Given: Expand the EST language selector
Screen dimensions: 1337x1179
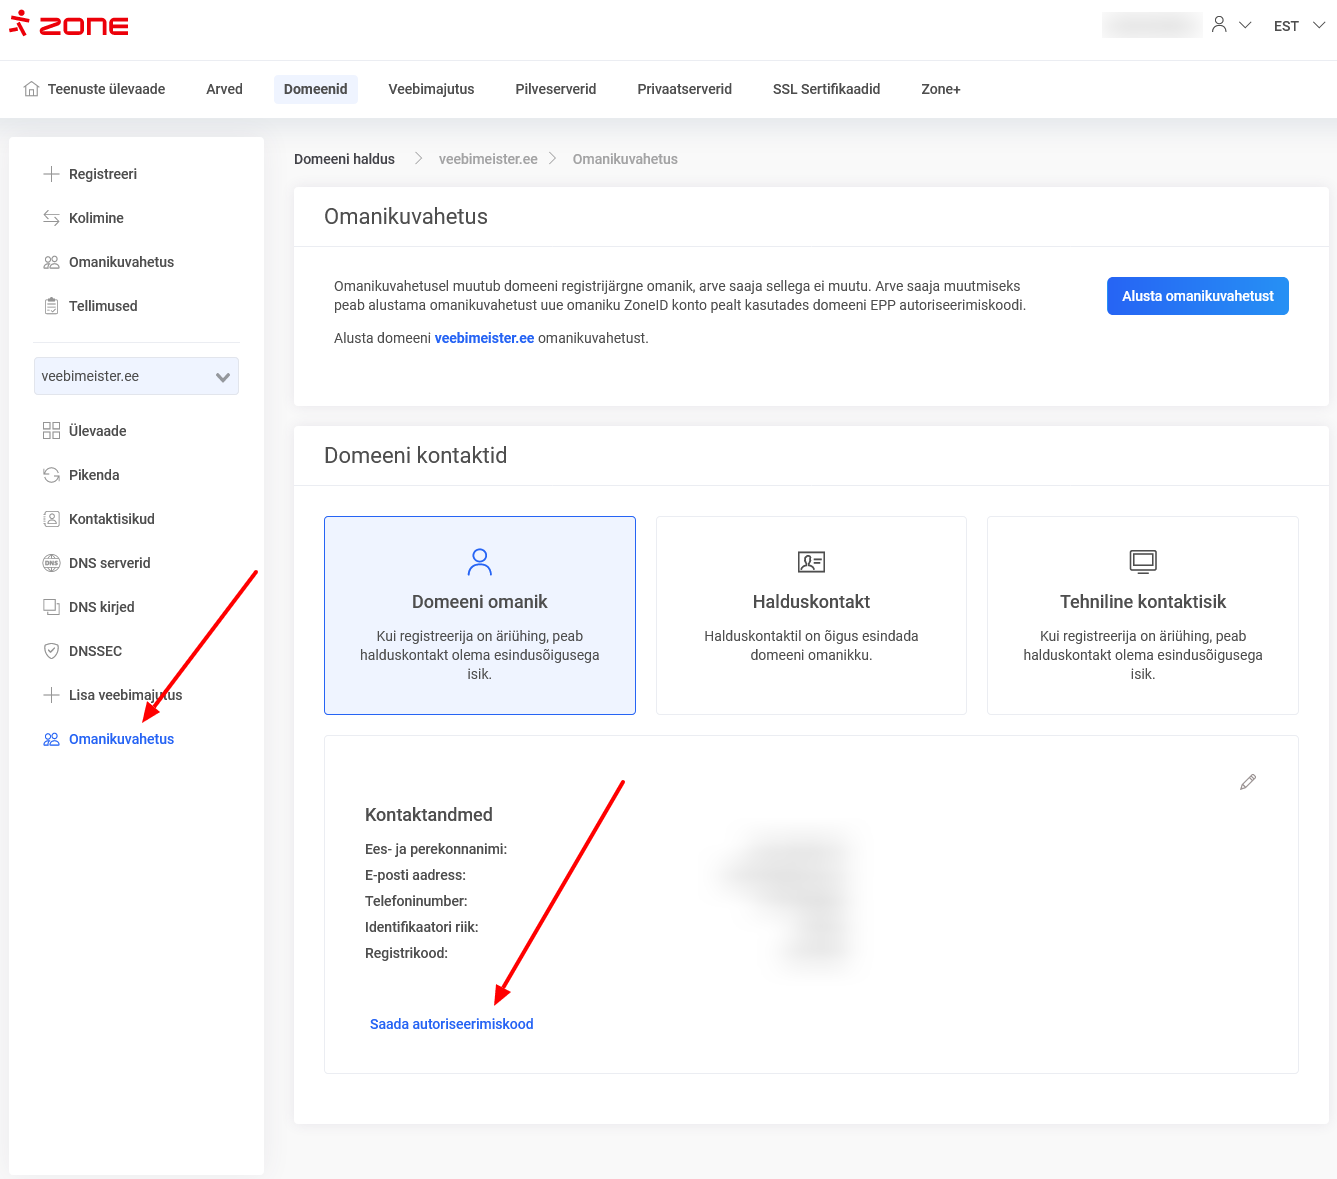Looking at the screenshot, I should (1298, 26).
